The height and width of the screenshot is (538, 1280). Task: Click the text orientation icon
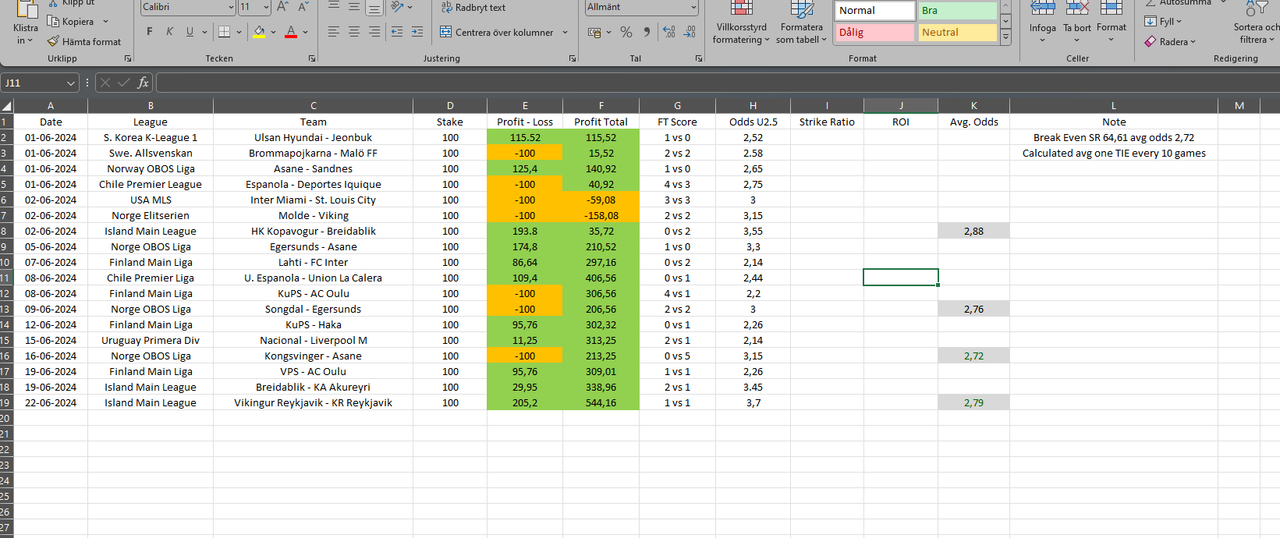(399, 7)
